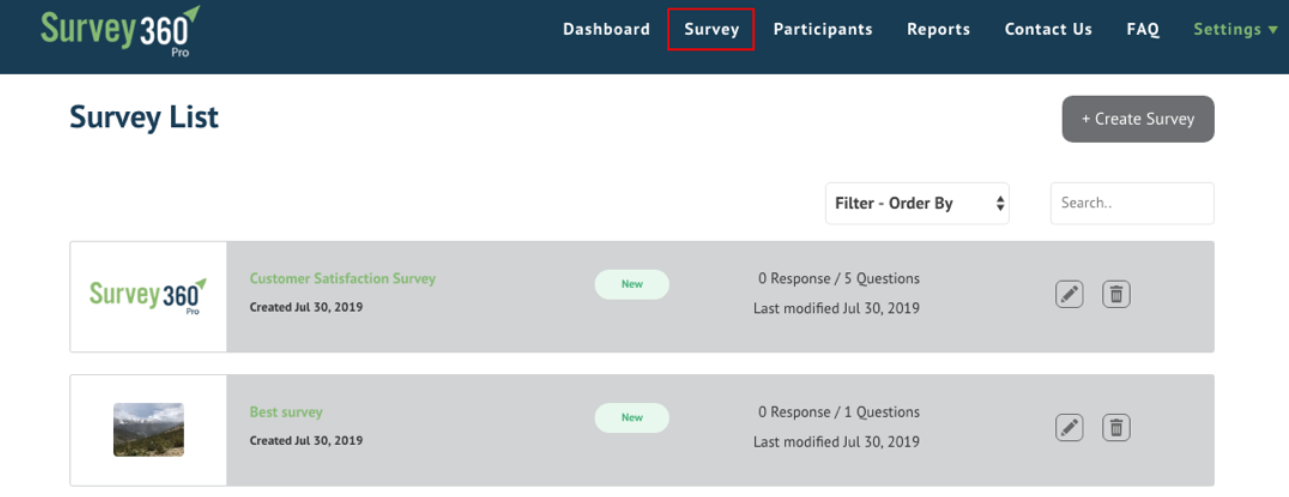Open the Settings dropdown menu
This screenshot has width=1289, height=497.
(1235, 29)
